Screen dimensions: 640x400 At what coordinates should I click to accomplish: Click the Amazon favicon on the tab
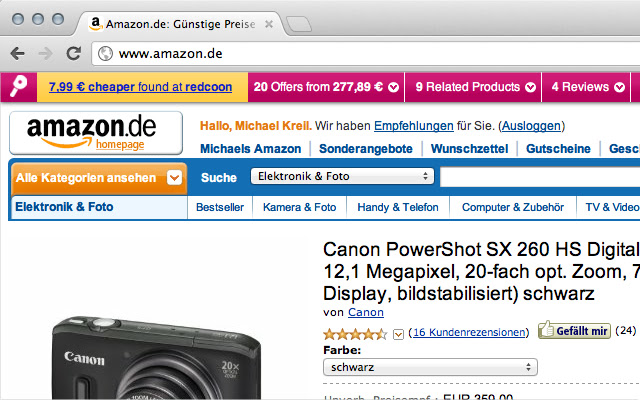click(x=96, y=24)
